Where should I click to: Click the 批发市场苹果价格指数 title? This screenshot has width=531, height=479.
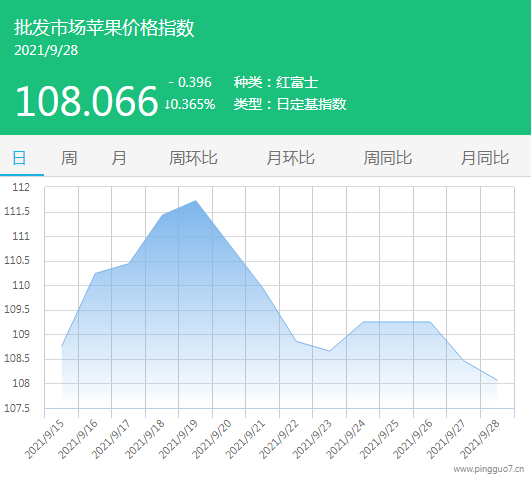(104, 27)
